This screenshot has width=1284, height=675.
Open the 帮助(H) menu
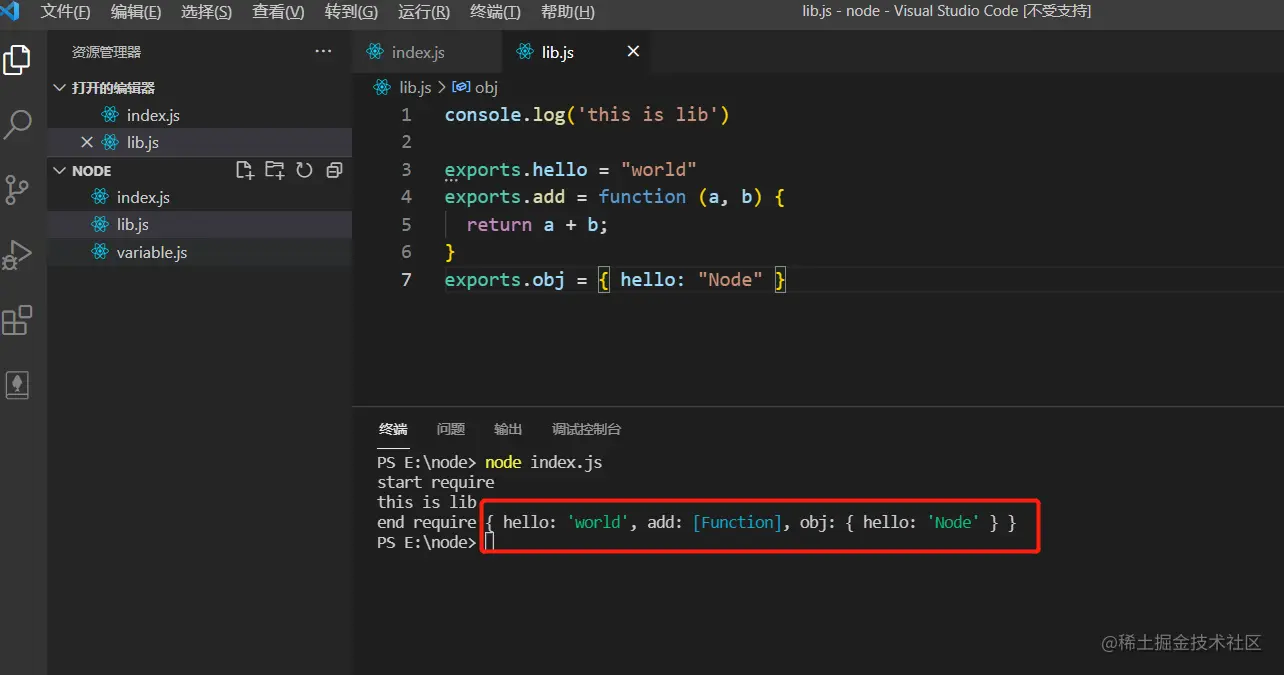[567, 12]
